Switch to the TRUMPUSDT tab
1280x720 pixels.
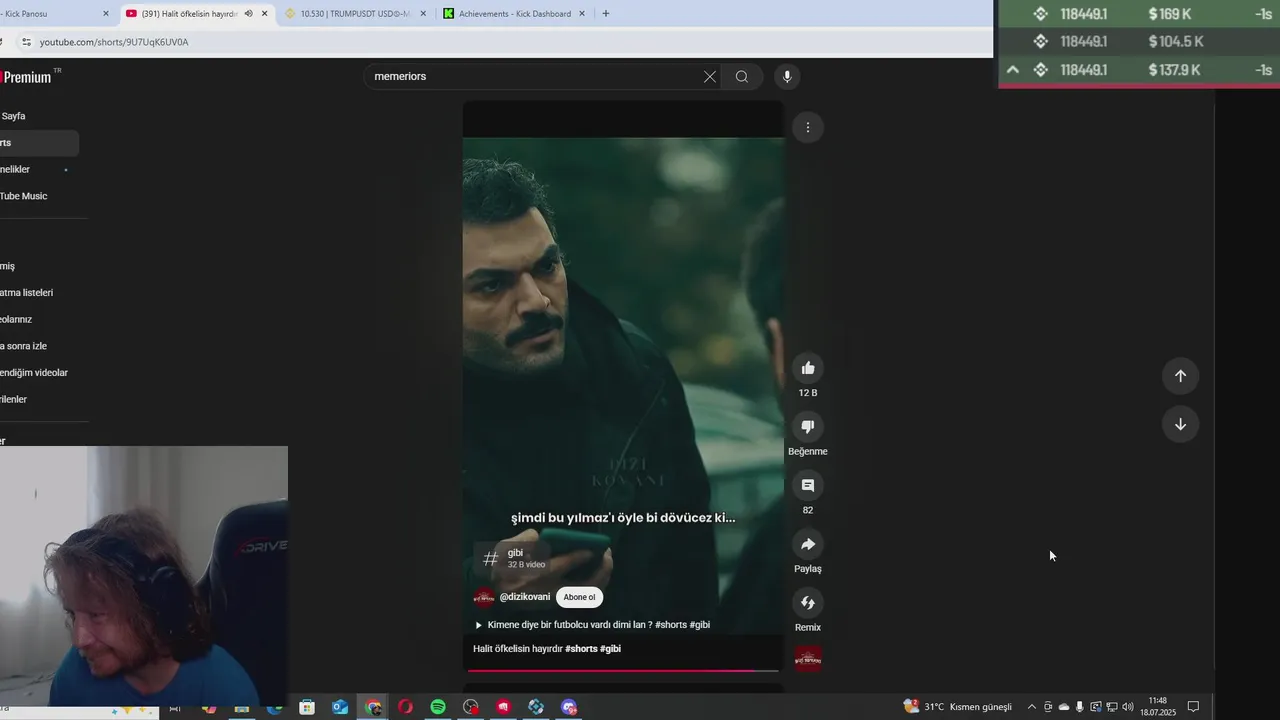click(x=355, y=14)
